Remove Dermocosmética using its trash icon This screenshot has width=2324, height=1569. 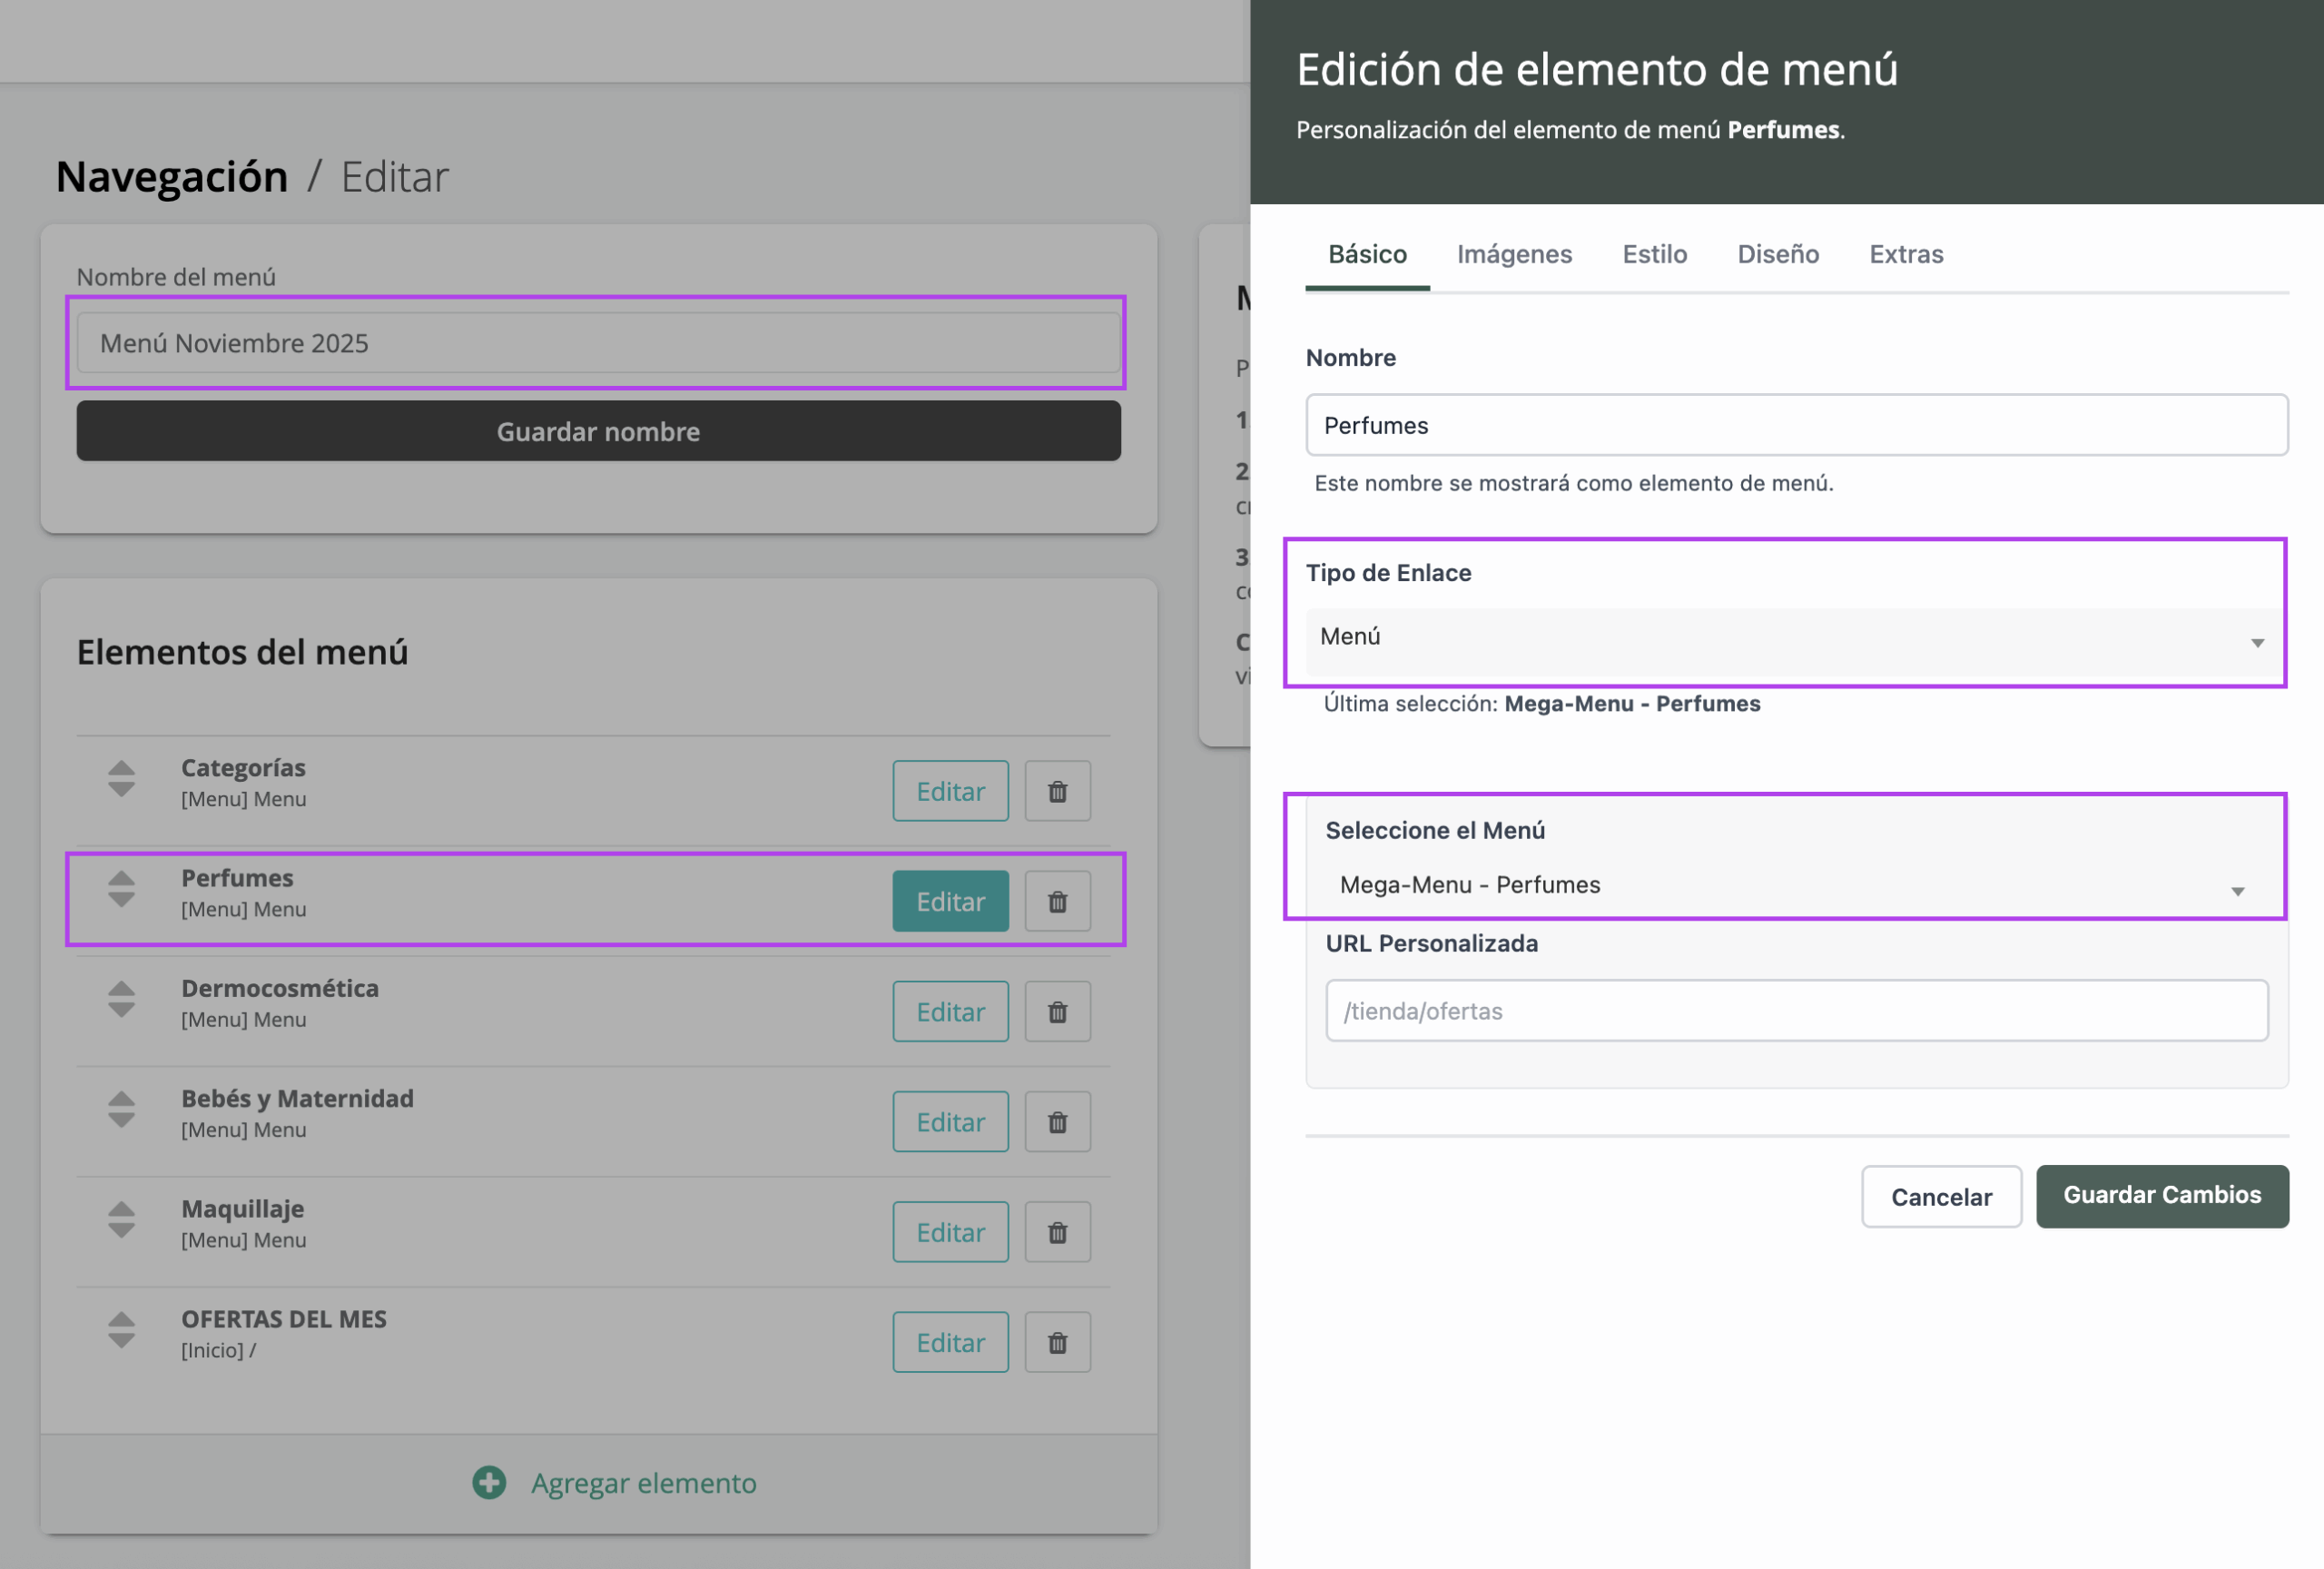1057,1011
